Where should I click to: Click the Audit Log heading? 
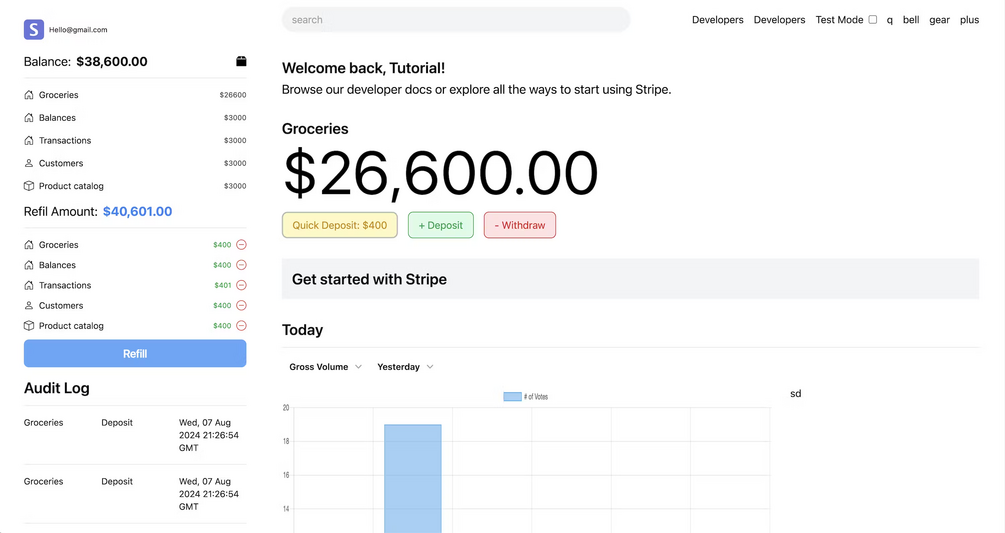[56, 388]
